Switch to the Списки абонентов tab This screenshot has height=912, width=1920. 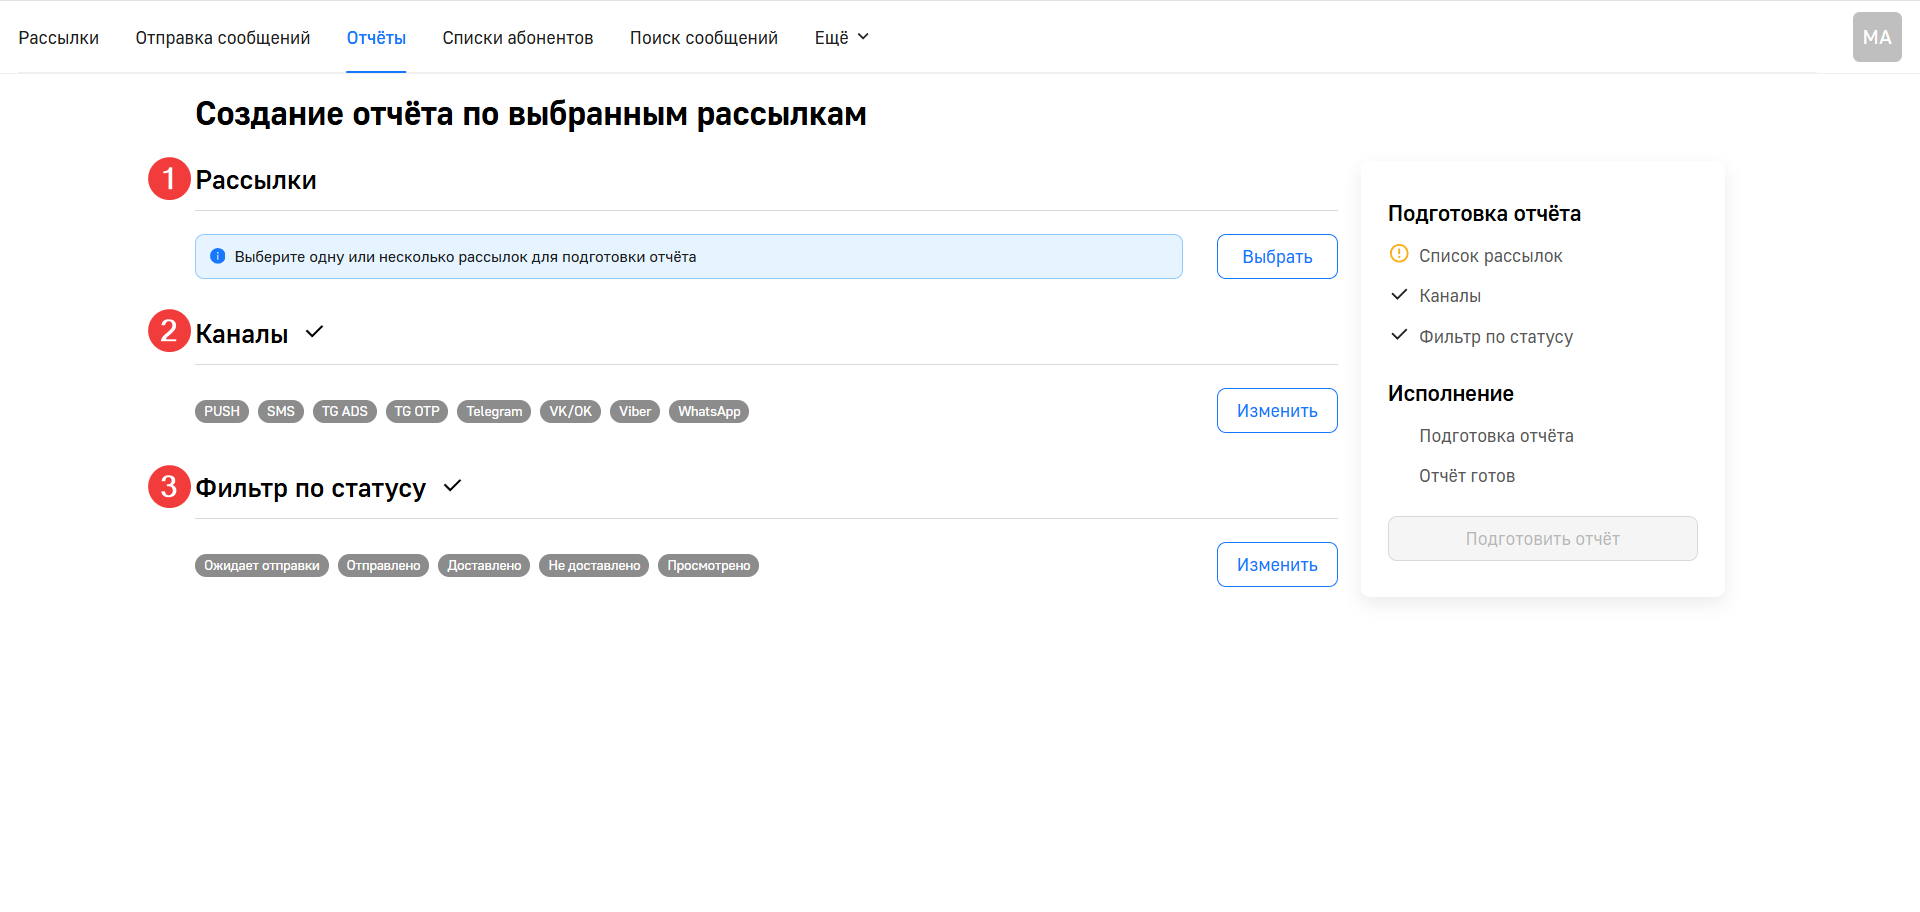pos(517,37)
